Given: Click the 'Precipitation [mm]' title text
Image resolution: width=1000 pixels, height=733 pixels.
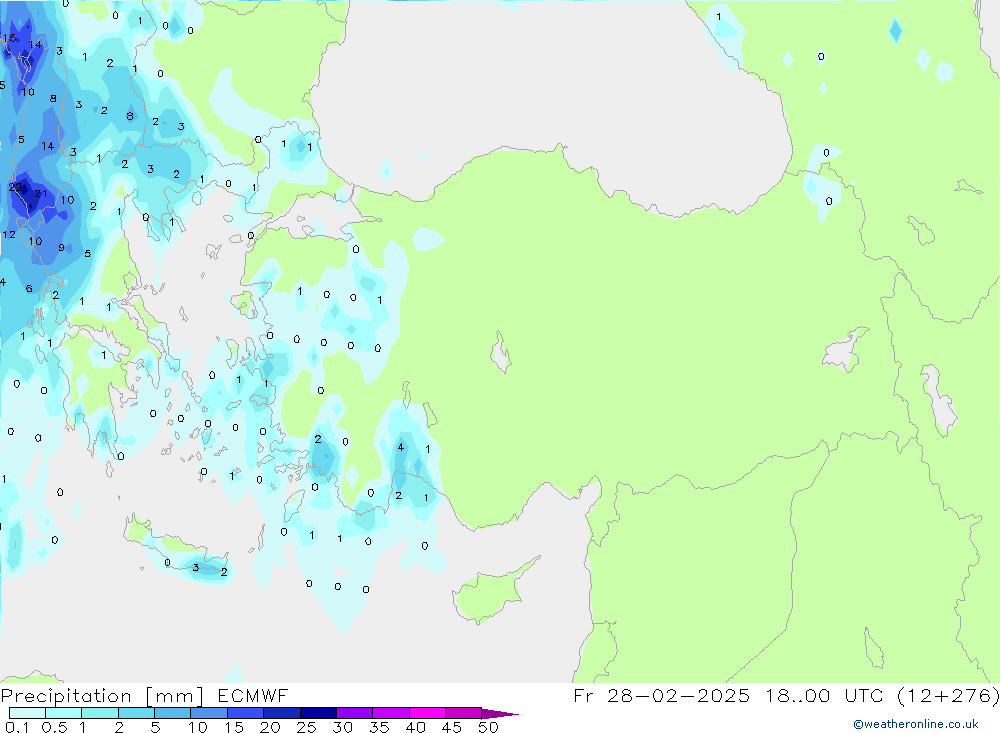Looking at the screenshot, I should pyautogui.click(x=102, y=696).
